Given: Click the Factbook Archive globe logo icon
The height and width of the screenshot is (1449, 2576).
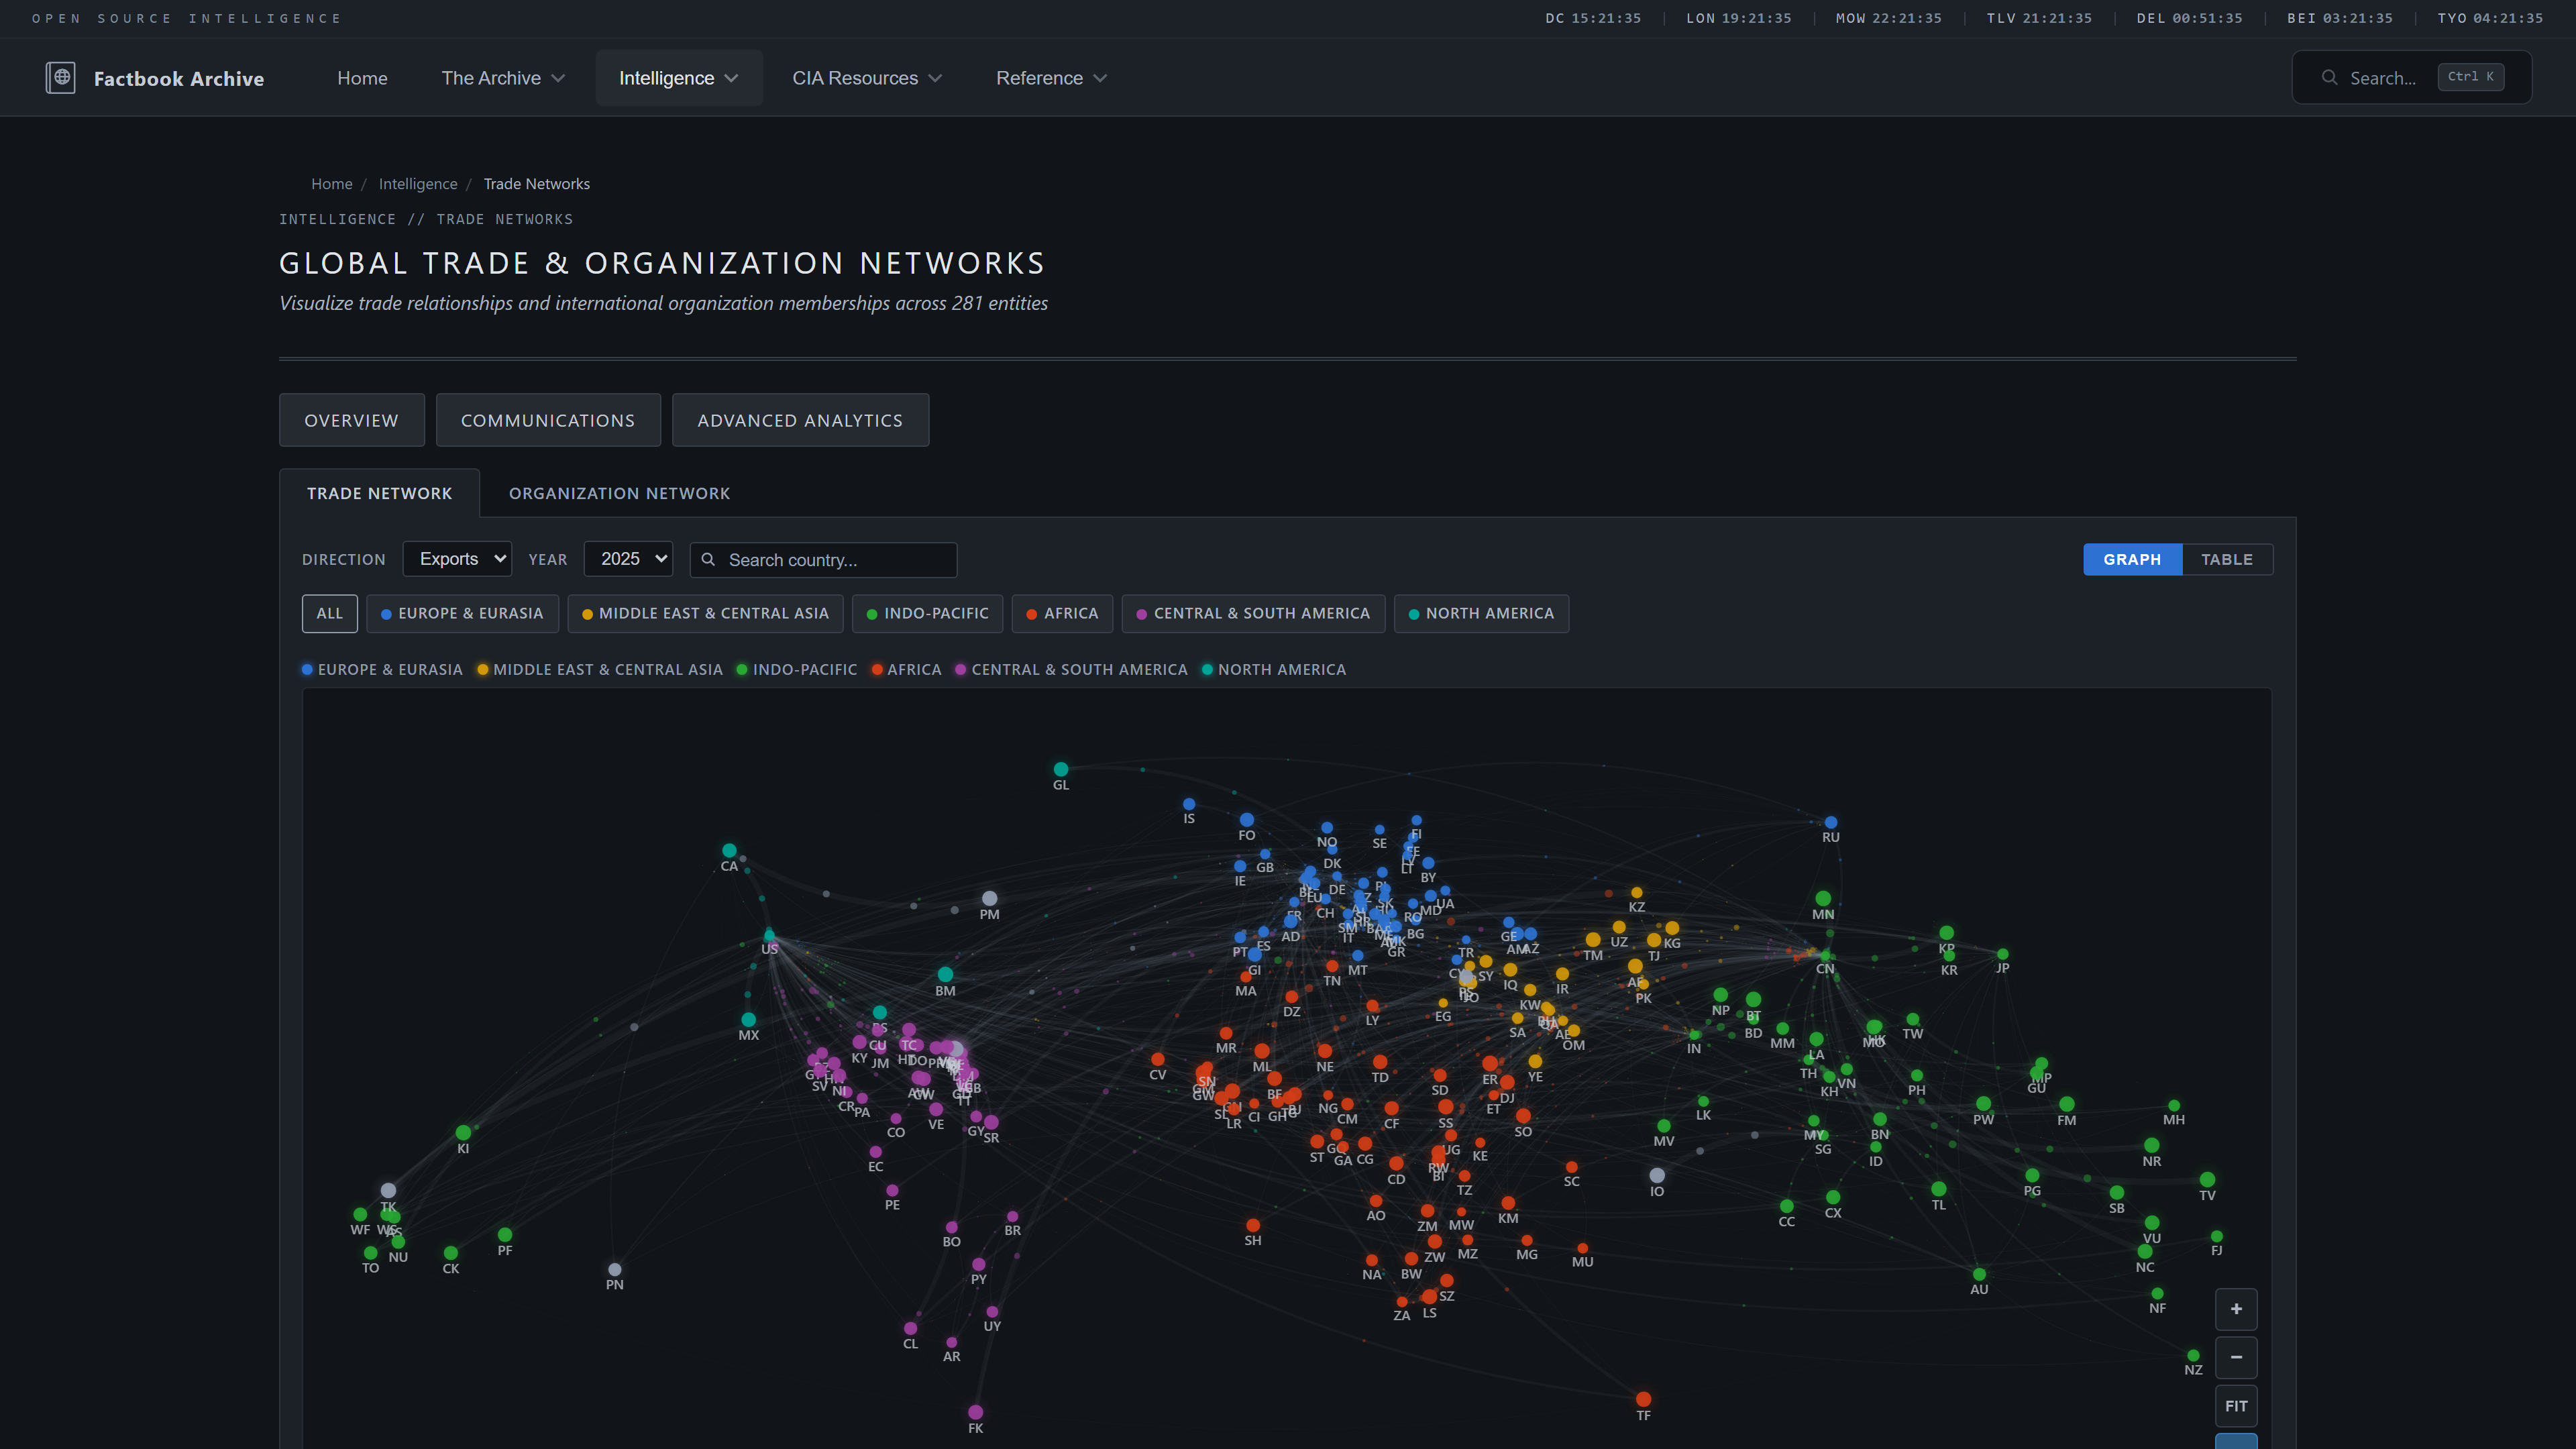Looking at the screenshot, I should pos(61,77).
